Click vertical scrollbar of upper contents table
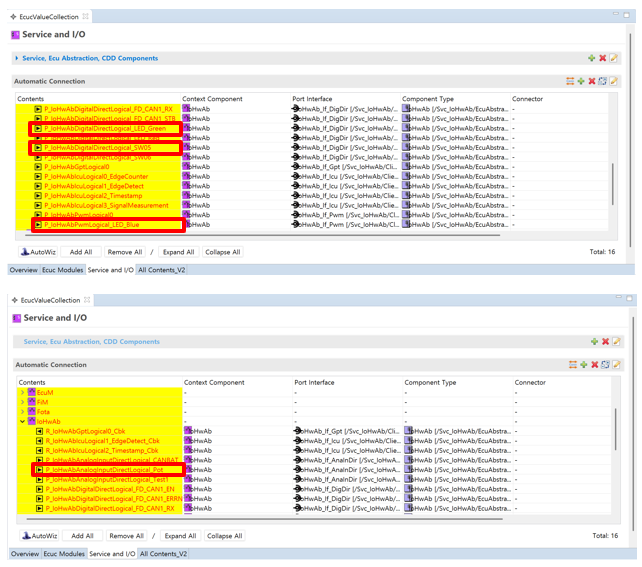Image resolution: width=642 pixels, height=567 pixels. click(613, 184)
